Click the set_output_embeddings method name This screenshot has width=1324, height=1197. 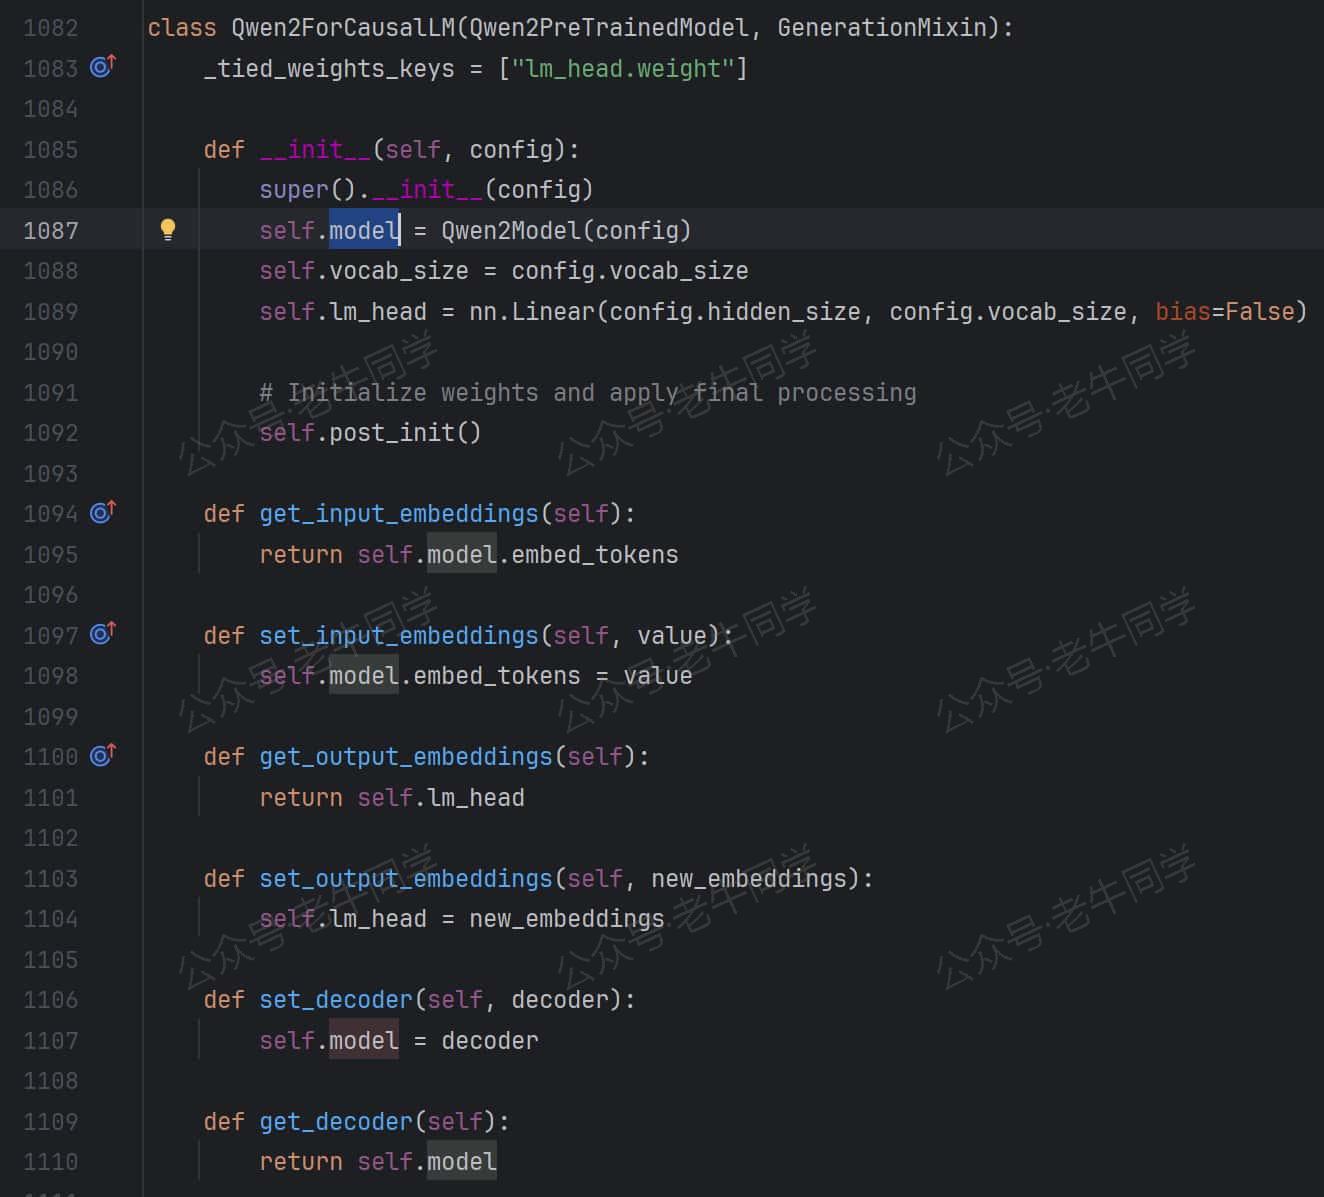pyautogui.click(x=406, y=879)
